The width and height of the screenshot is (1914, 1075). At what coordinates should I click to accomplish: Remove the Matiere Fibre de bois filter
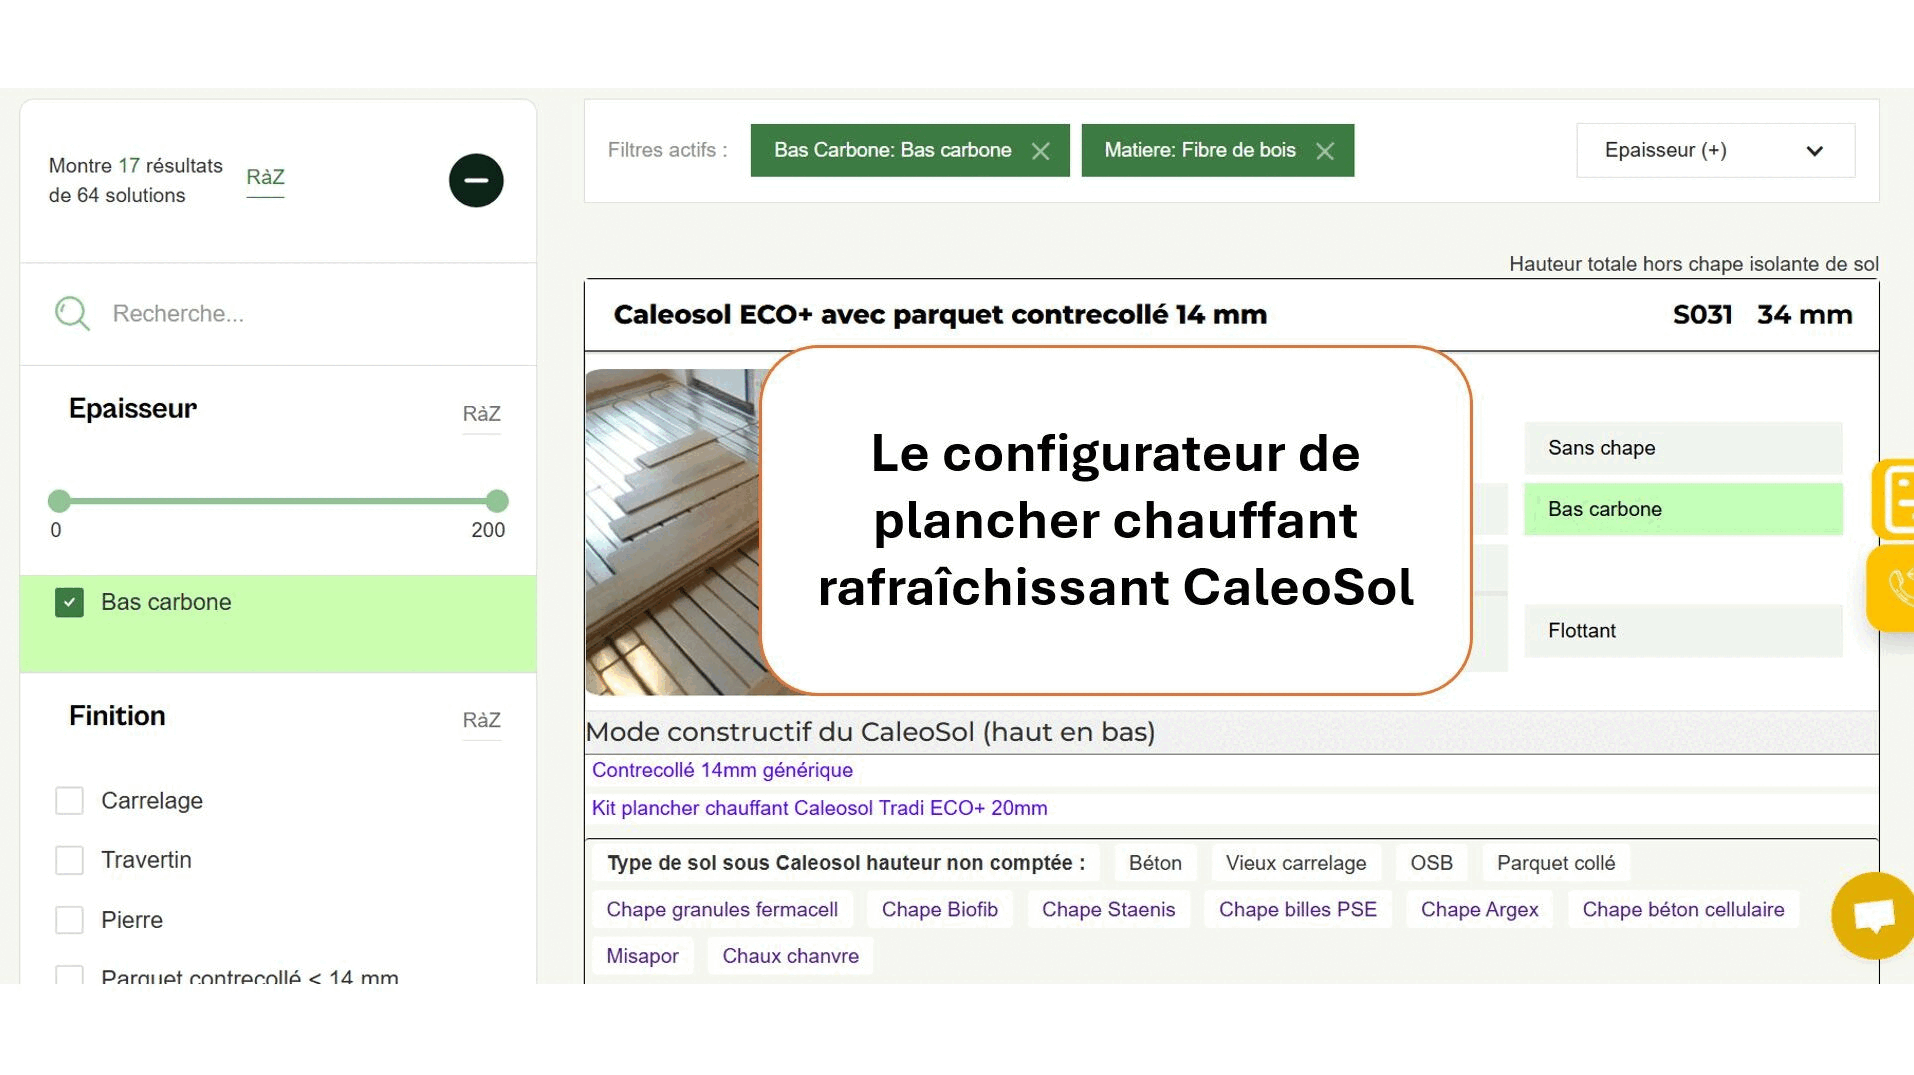[1325, 151]
